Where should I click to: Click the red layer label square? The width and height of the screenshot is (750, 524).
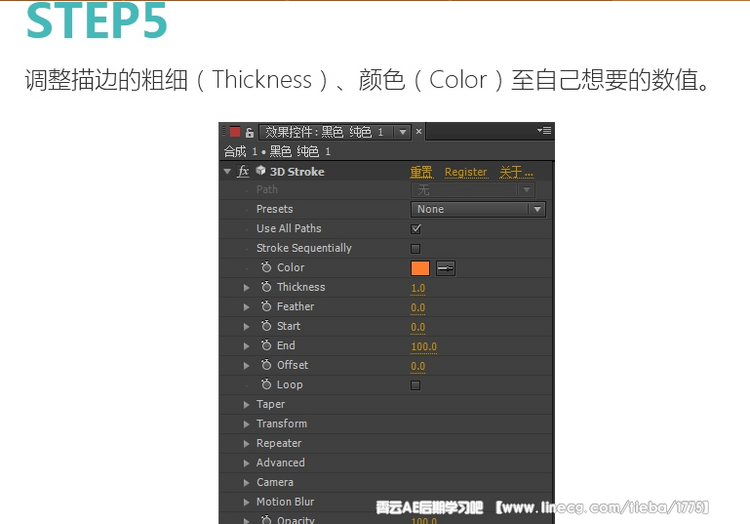coord(235,131)
